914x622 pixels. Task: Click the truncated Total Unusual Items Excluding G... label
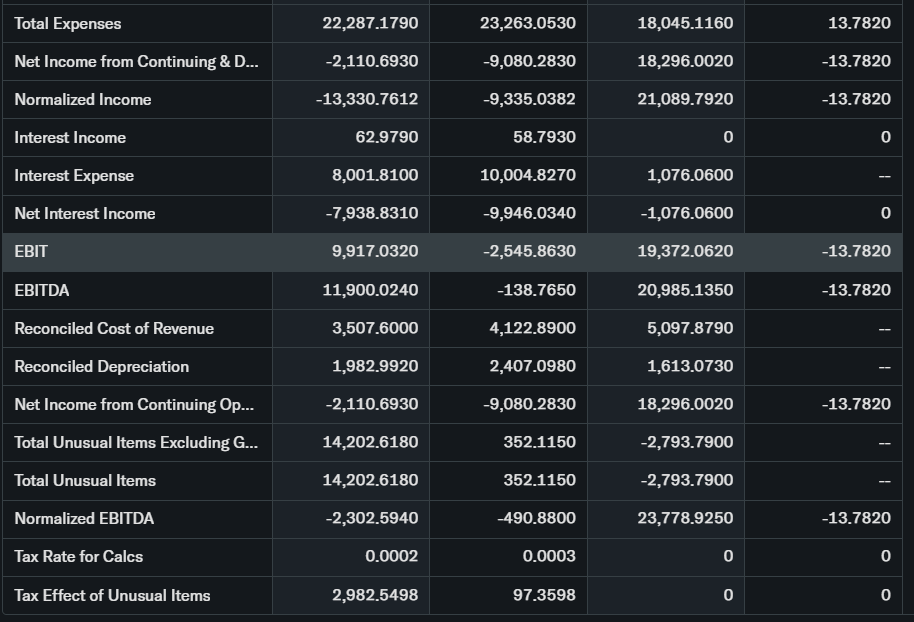pyautogui.click(x=136, y=442)
